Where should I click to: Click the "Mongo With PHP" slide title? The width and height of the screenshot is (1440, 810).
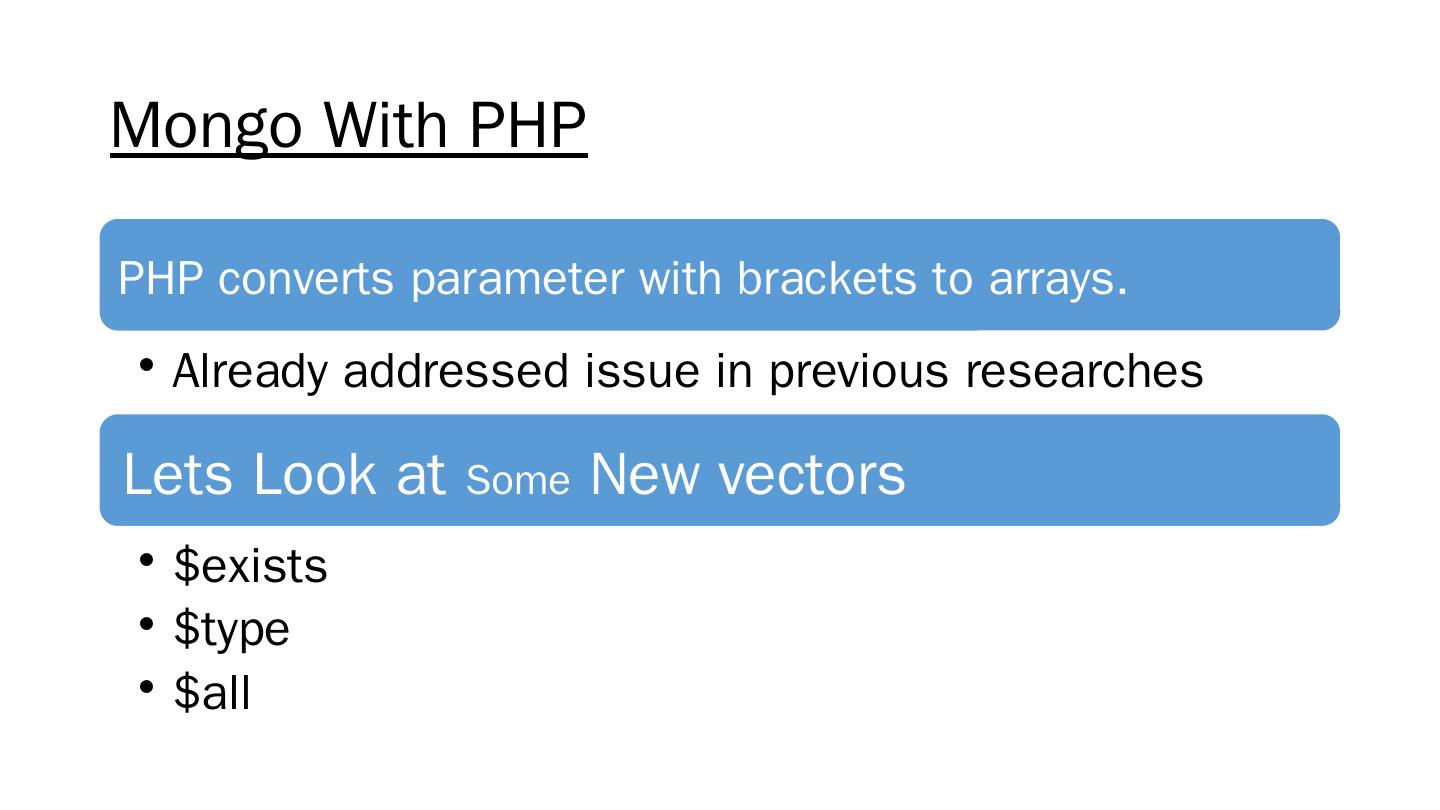click(348, 126)
